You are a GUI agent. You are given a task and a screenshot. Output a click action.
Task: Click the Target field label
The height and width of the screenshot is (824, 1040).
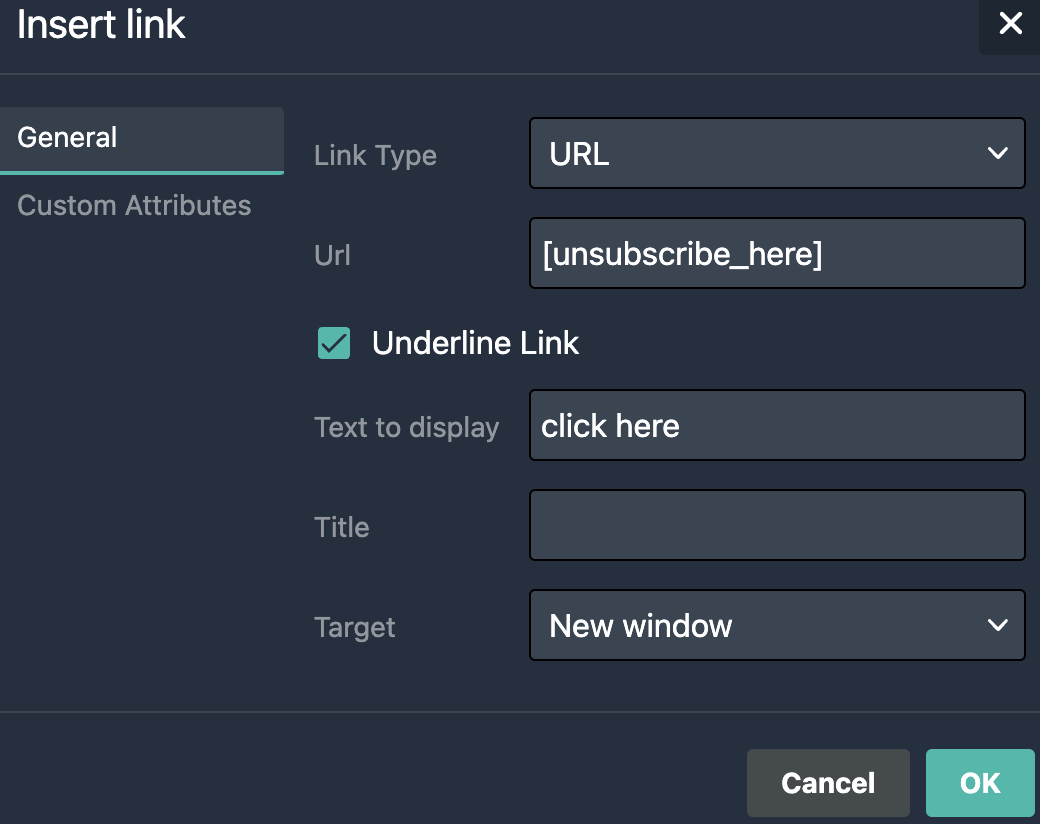[355, 628]
